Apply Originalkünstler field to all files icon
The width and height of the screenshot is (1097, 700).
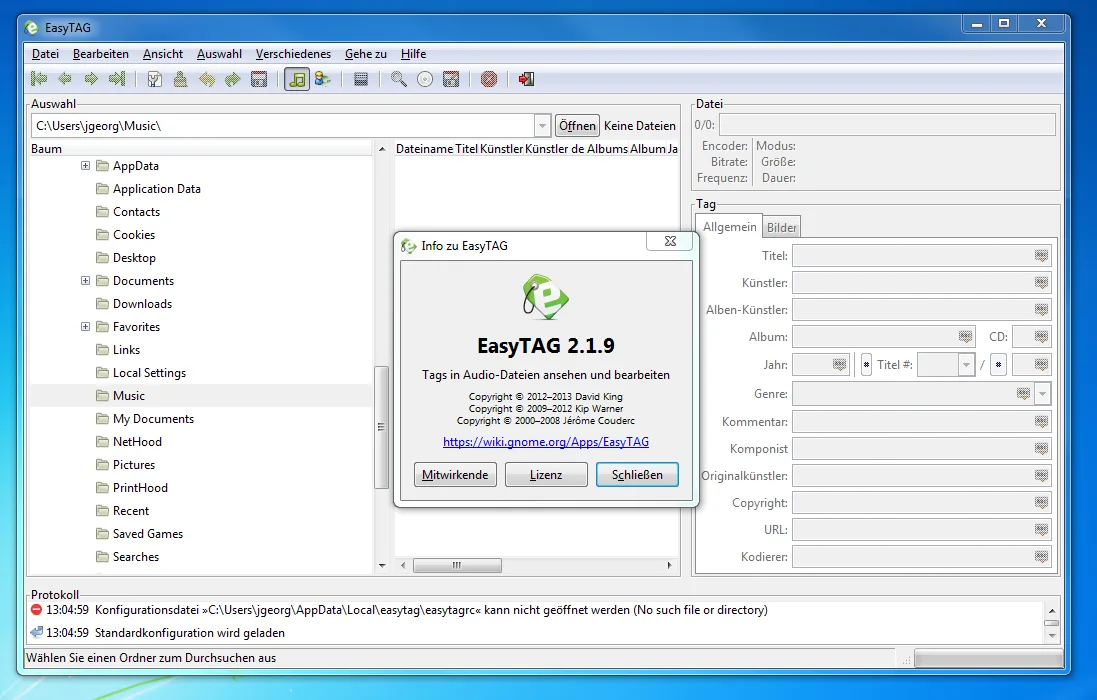1041,476
